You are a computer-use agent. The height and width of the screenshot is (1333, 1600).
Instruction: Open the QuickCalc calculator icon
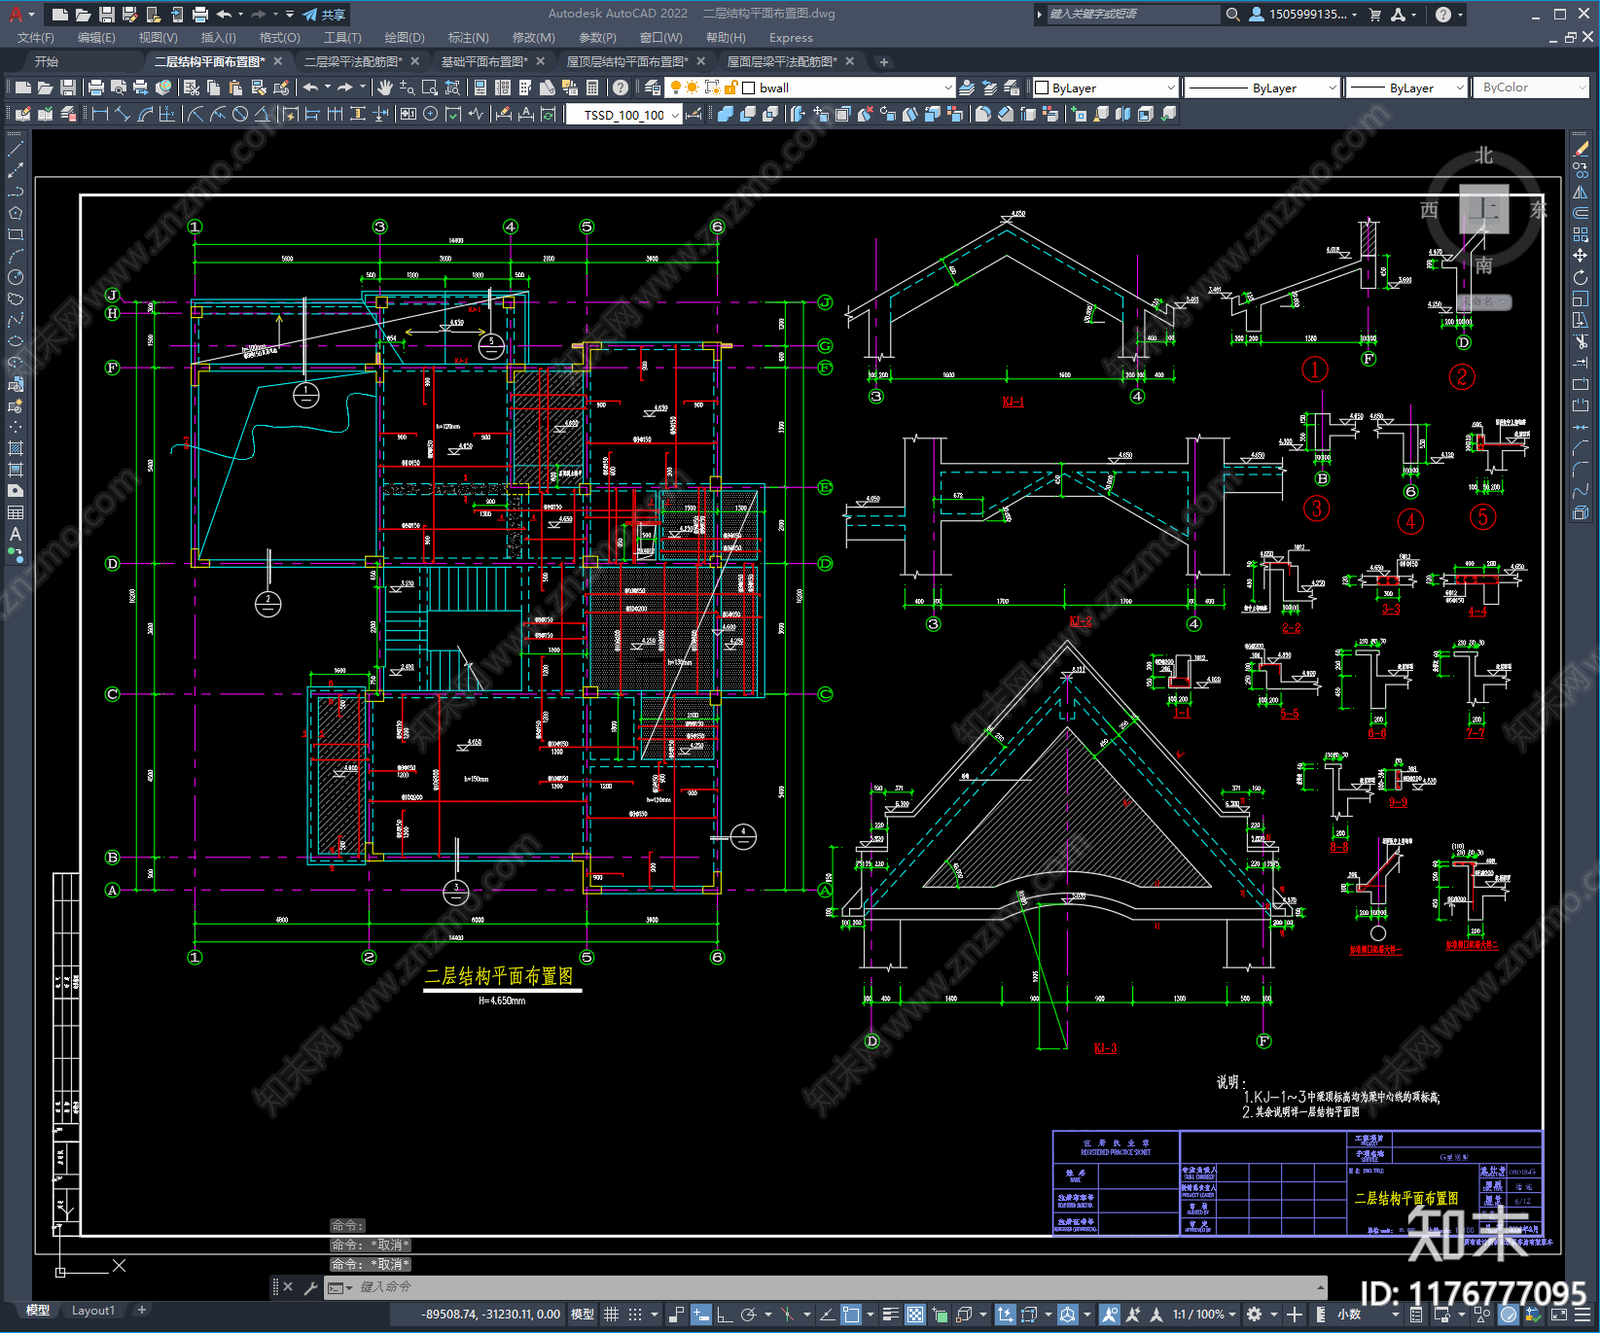[592, 88]
